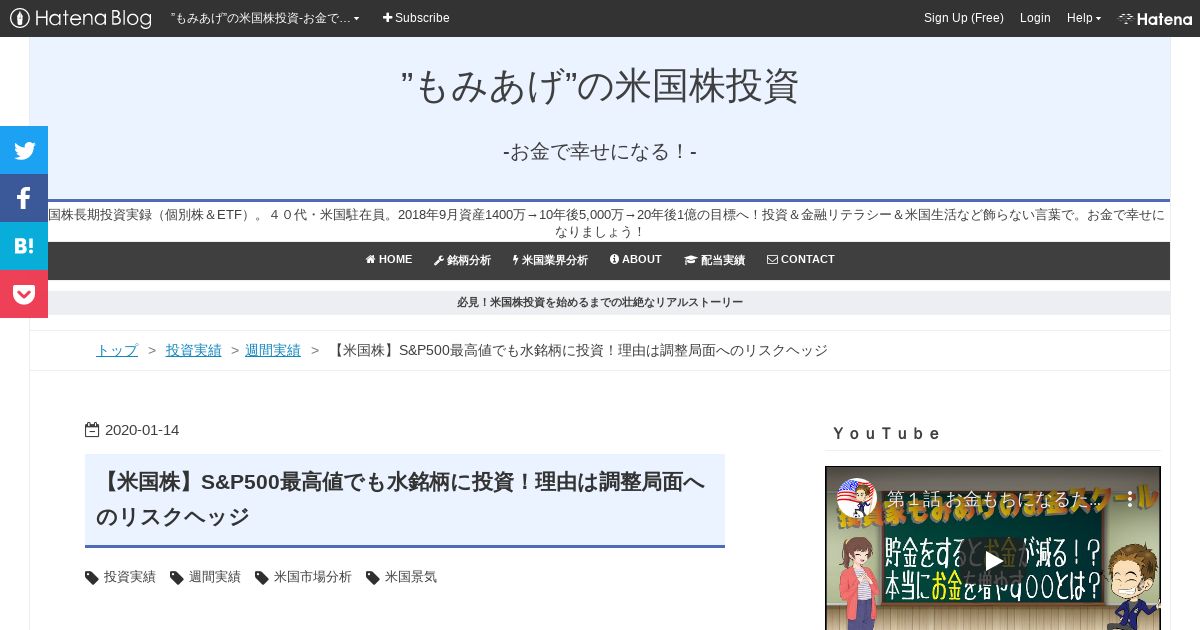The image size is (1200, 630).
Task: Open the article title link
Action: (x=402, y=499)
